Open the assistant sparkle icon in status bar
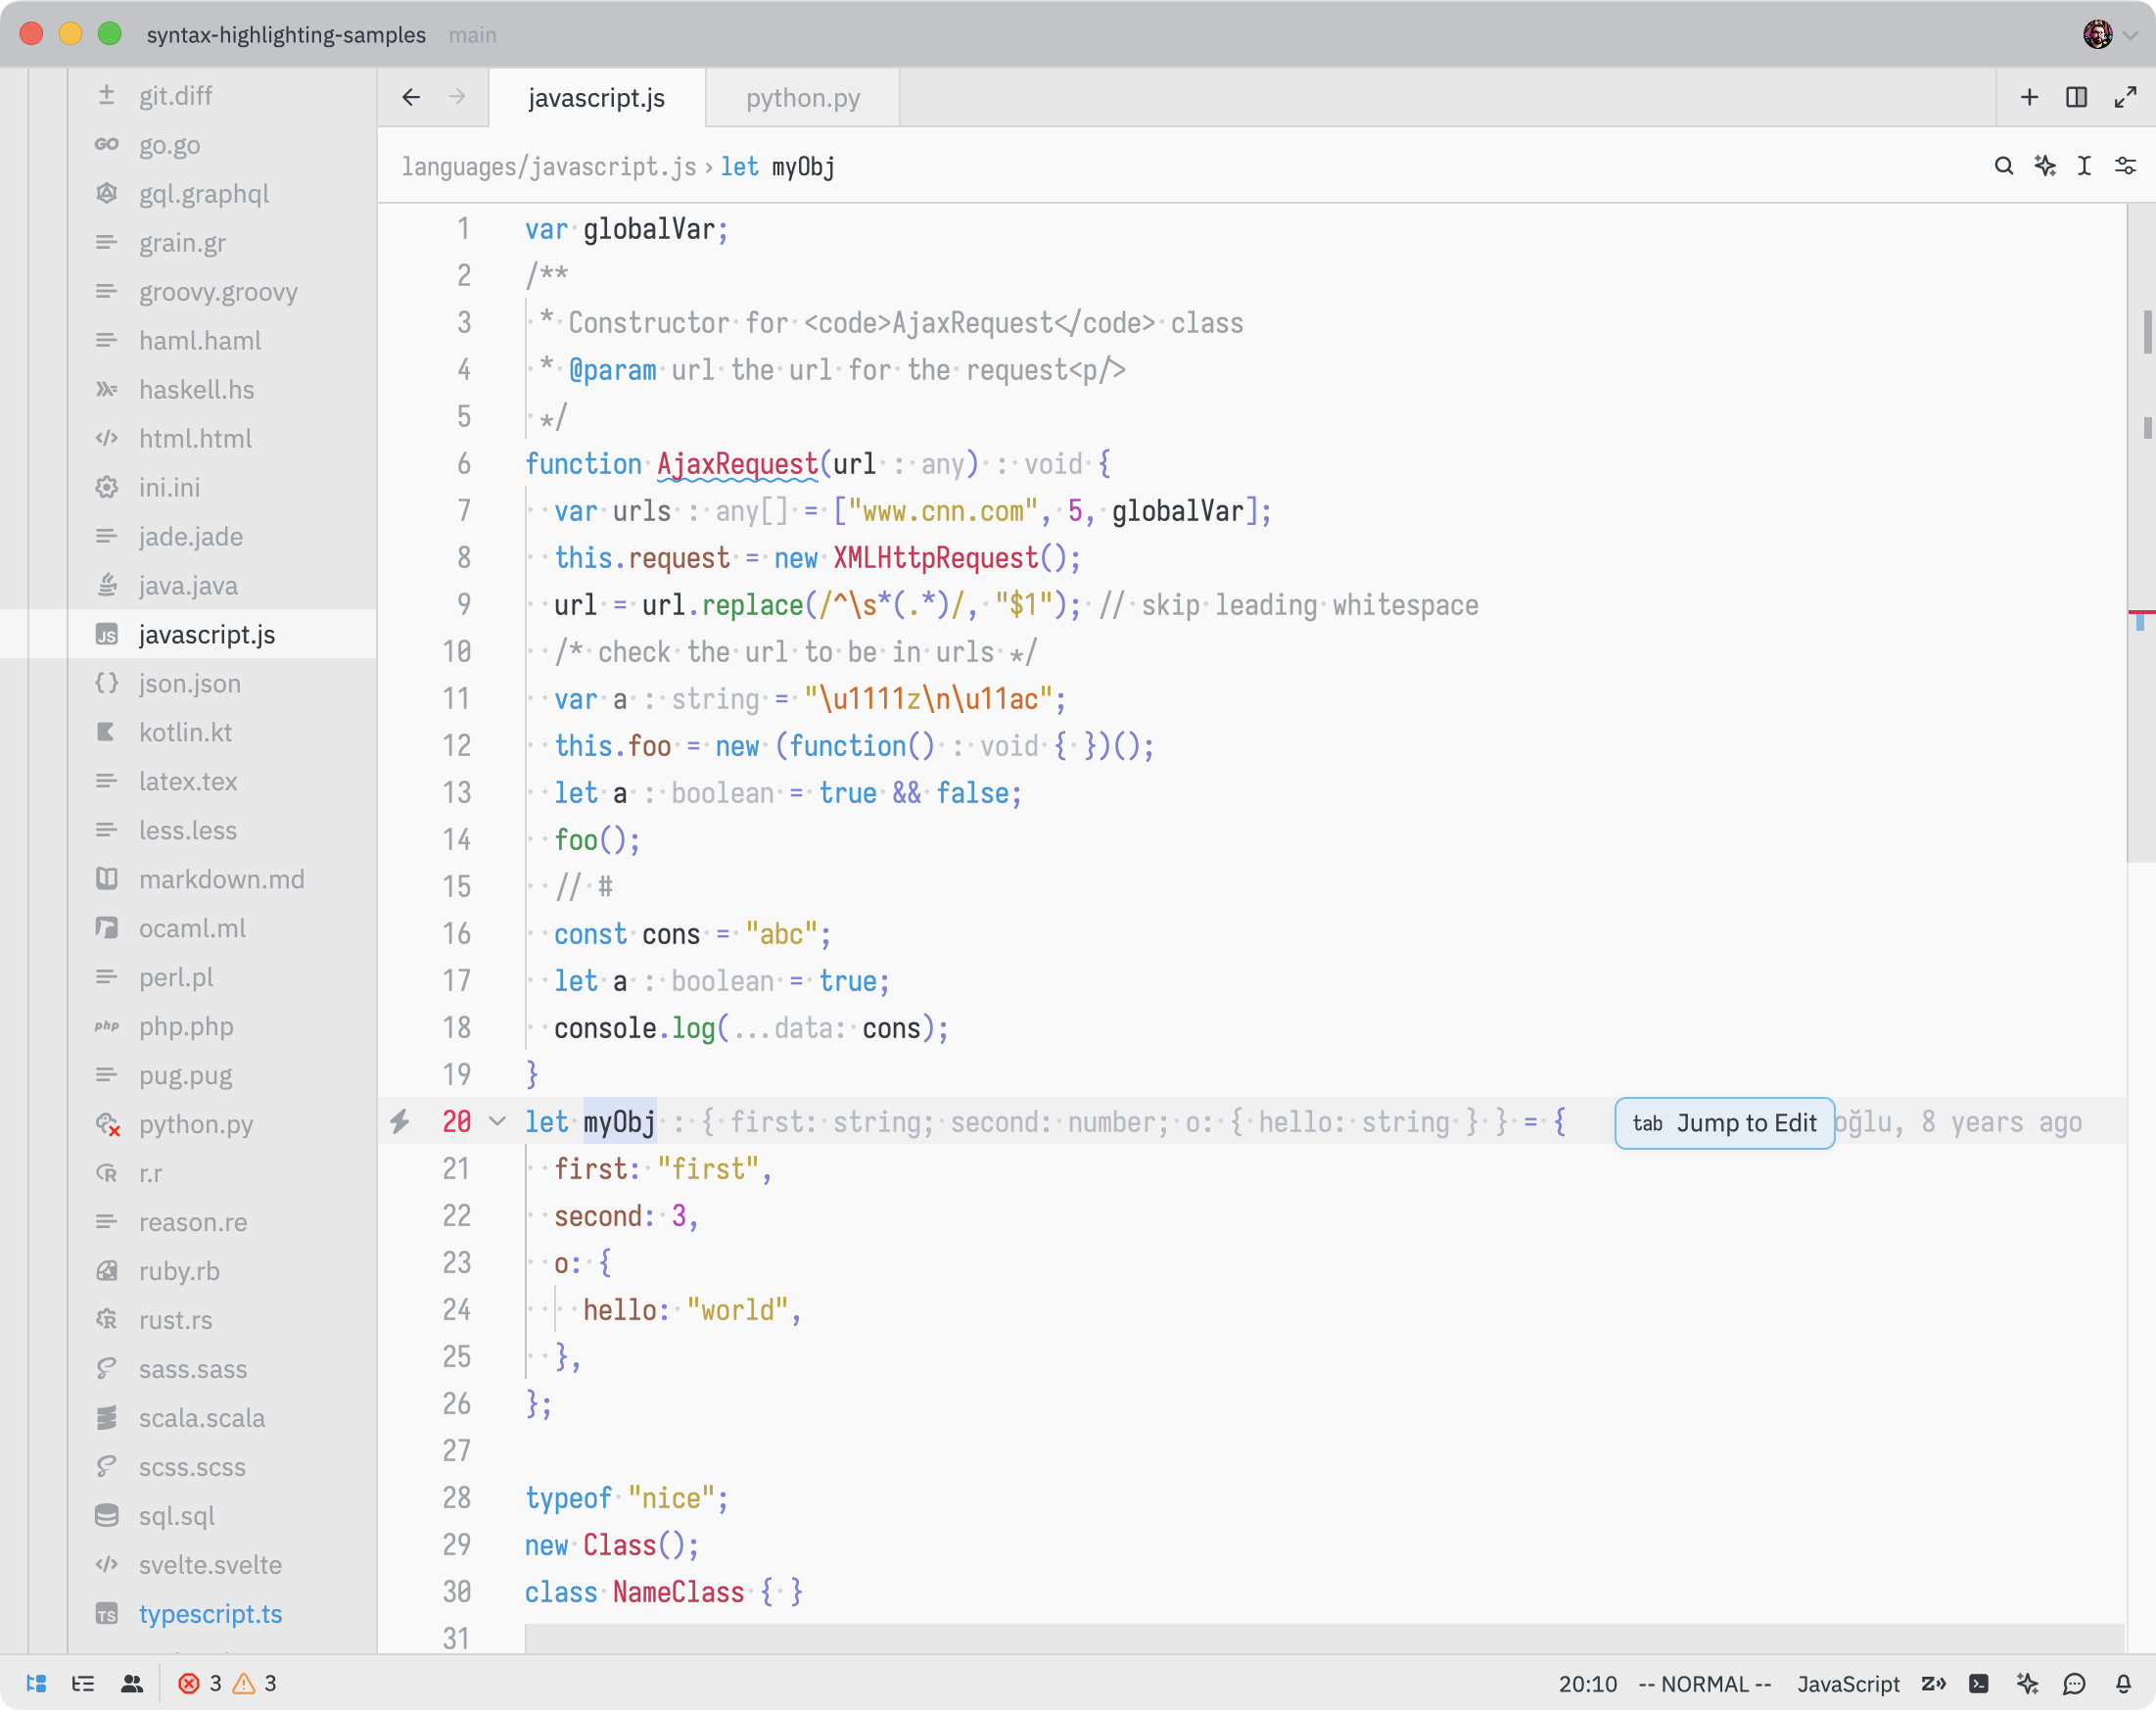The width and height of the screenshot is (2156, 1710). (2027, 1683)
